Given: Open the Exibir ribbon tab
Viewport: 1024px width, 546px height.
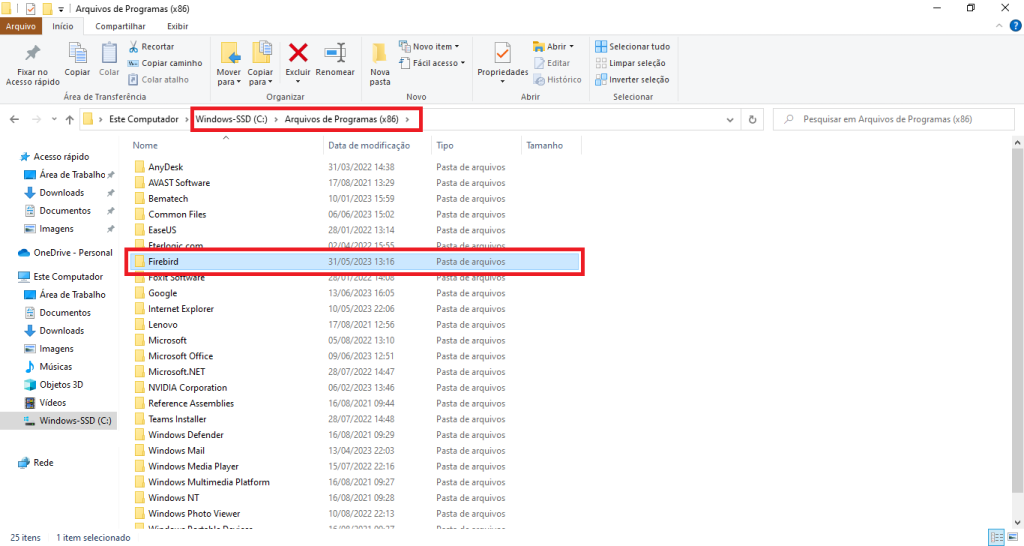Looking at the screenshot, I should 177,26.
